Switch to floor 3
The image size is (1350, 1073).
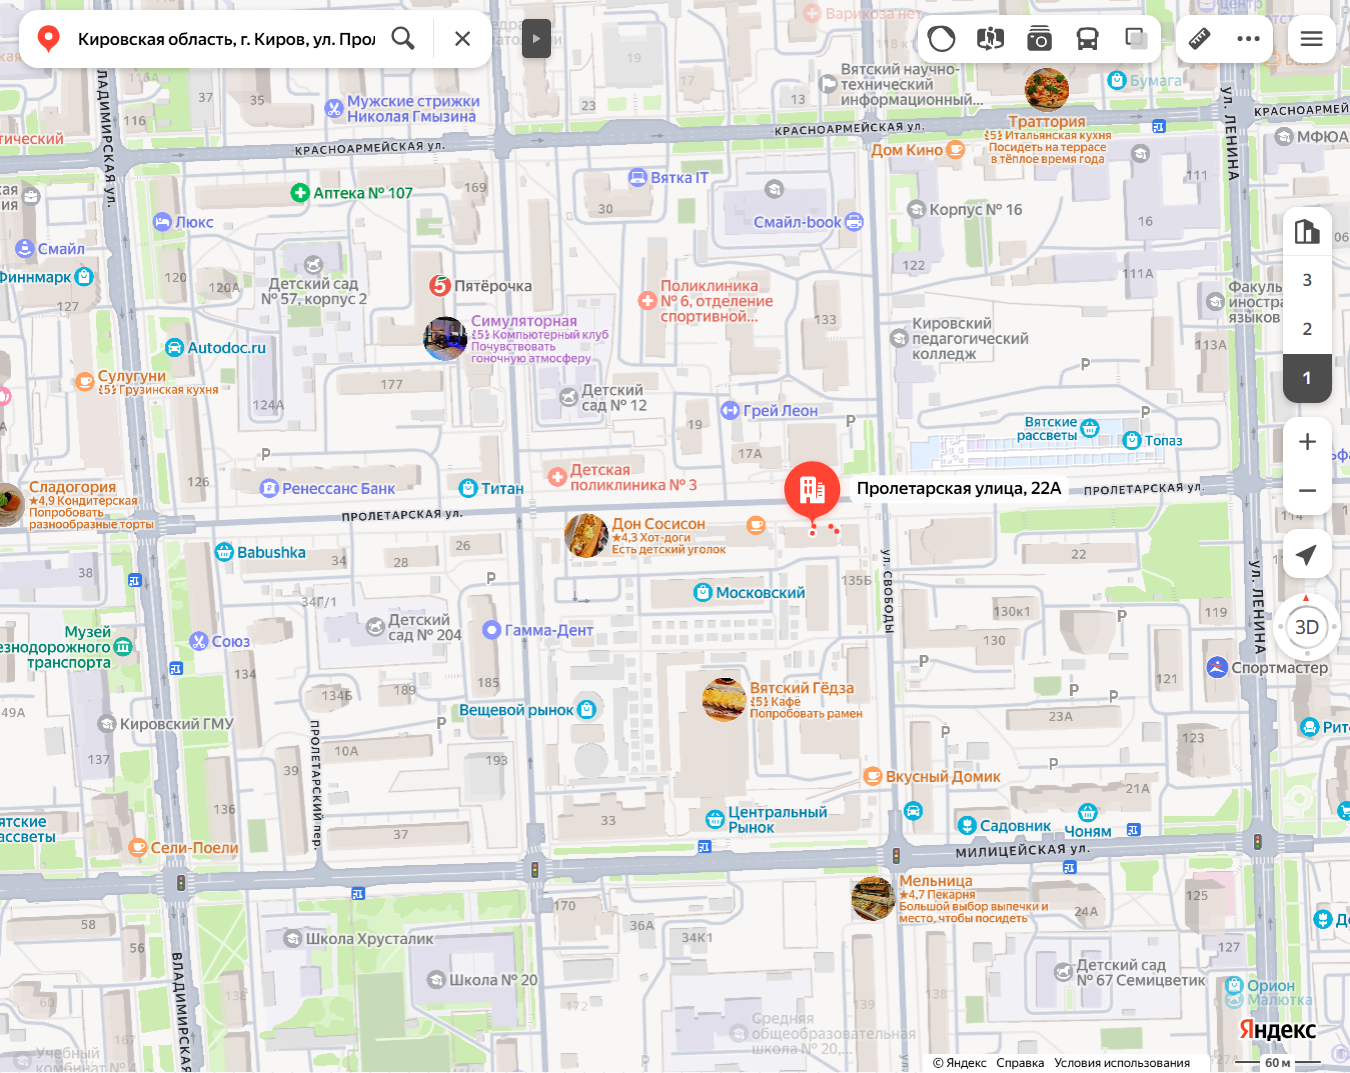point(1307,281)
